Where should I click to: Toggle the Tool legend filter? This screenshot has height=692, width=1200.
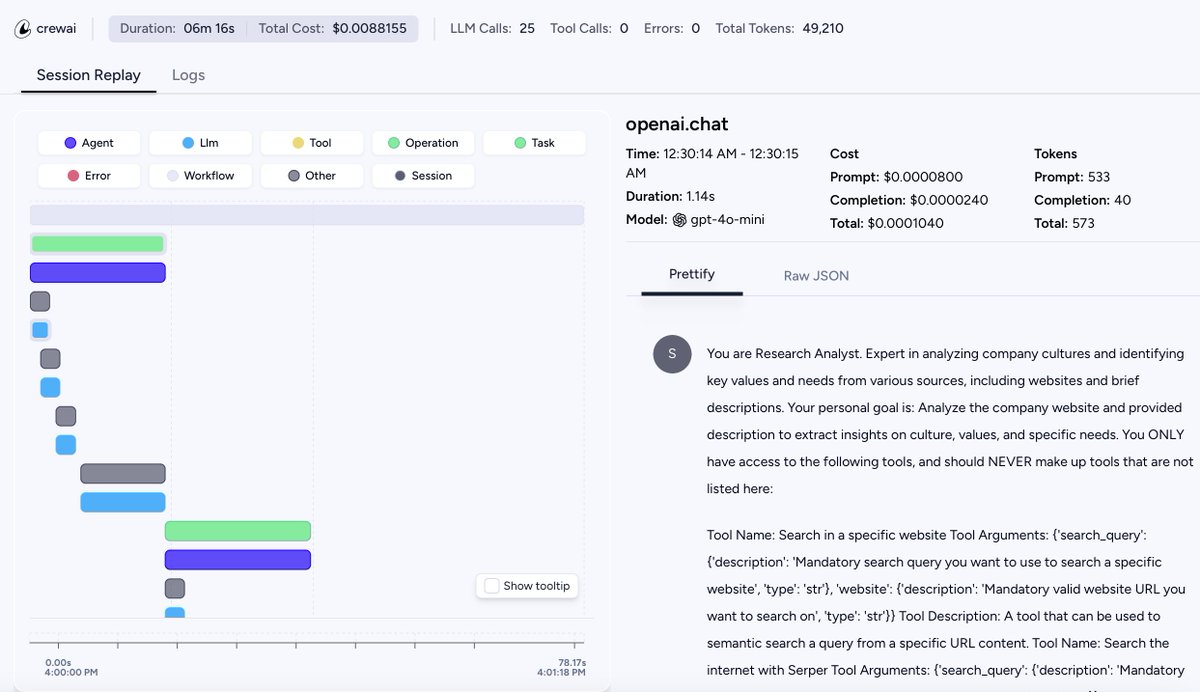pyautogui.click(x=311, y=143)
